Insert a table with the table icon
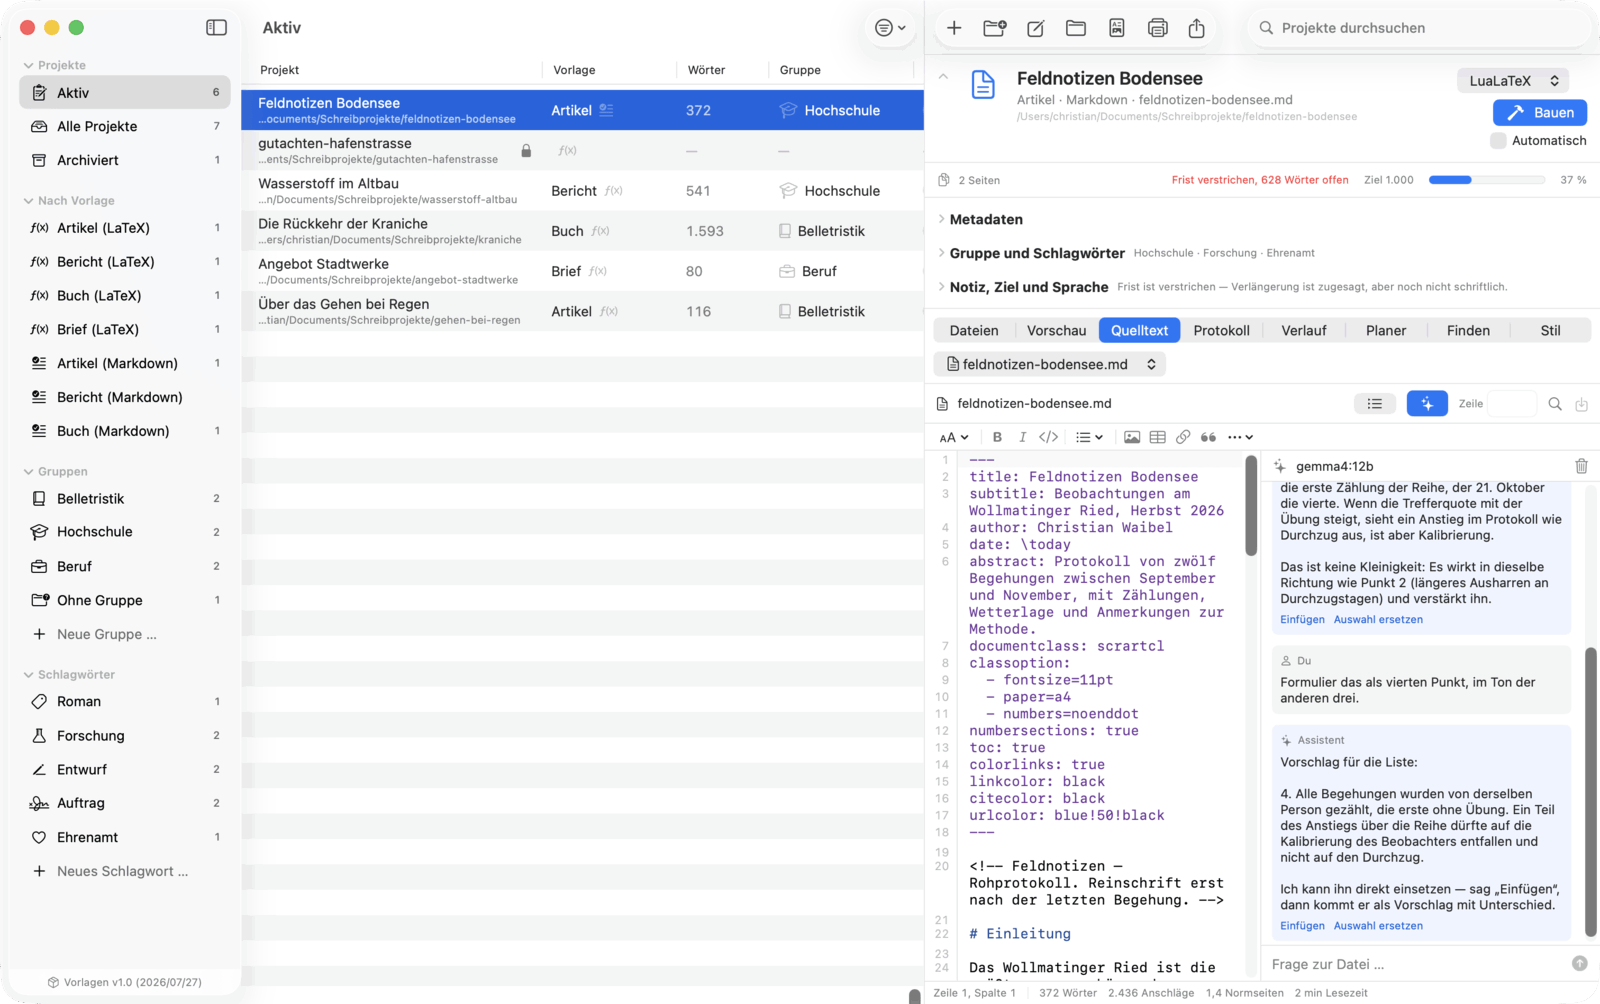Image resolution: width=1600 pixels, height=1004 pixels. tap(1158, 437)
